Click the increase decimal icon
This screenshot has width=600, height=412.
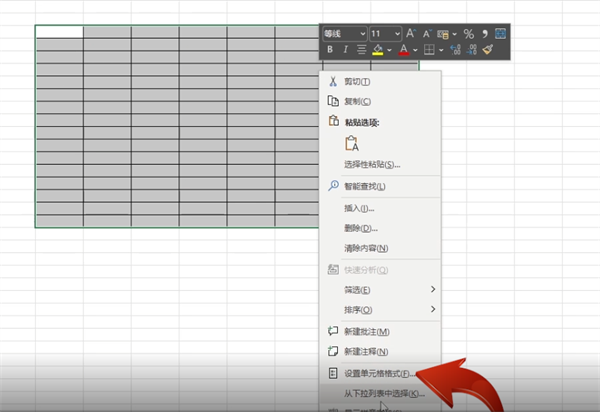point(453,49)
